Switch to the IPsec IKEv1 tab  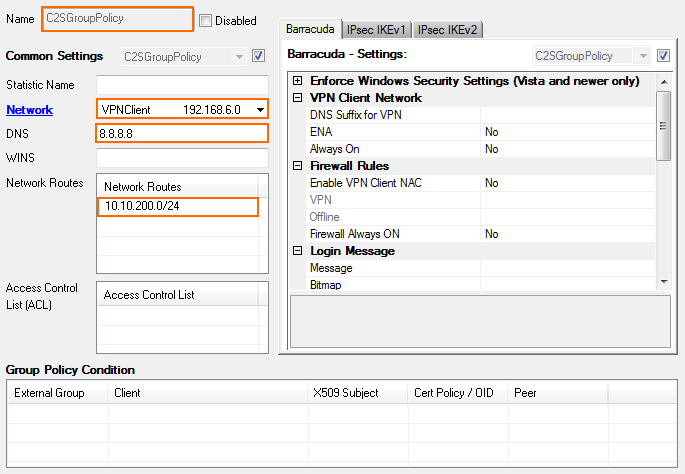point(376,30)
